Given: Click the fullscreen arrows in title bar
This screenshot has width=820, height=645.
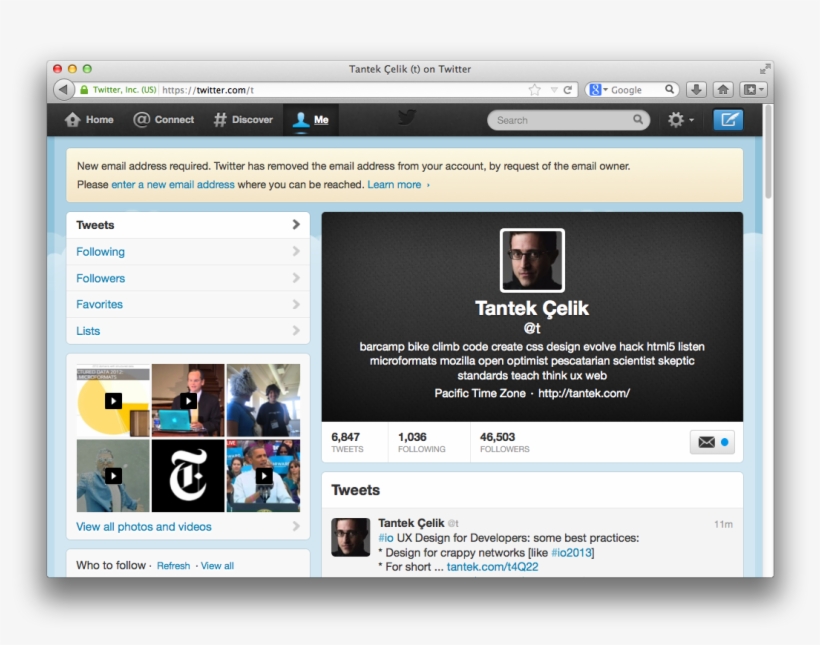Looking at the screenshot, I should [x=765, y=69].
